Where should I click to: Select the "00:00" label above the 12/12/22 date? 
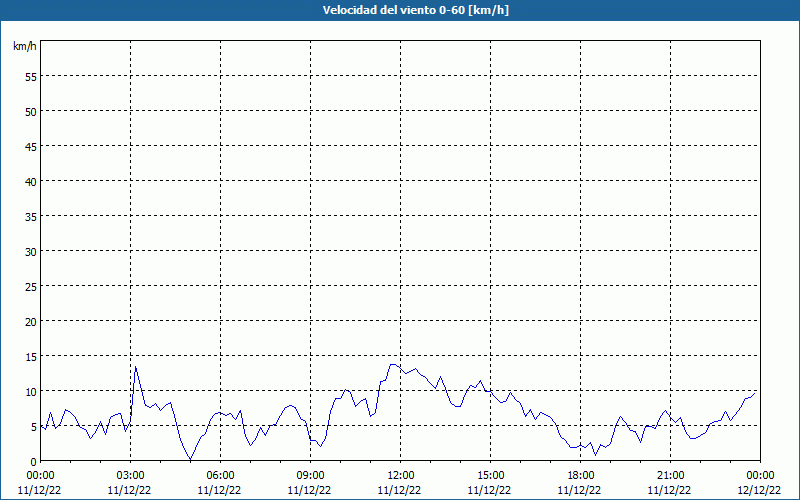click(x=760, y=476)
